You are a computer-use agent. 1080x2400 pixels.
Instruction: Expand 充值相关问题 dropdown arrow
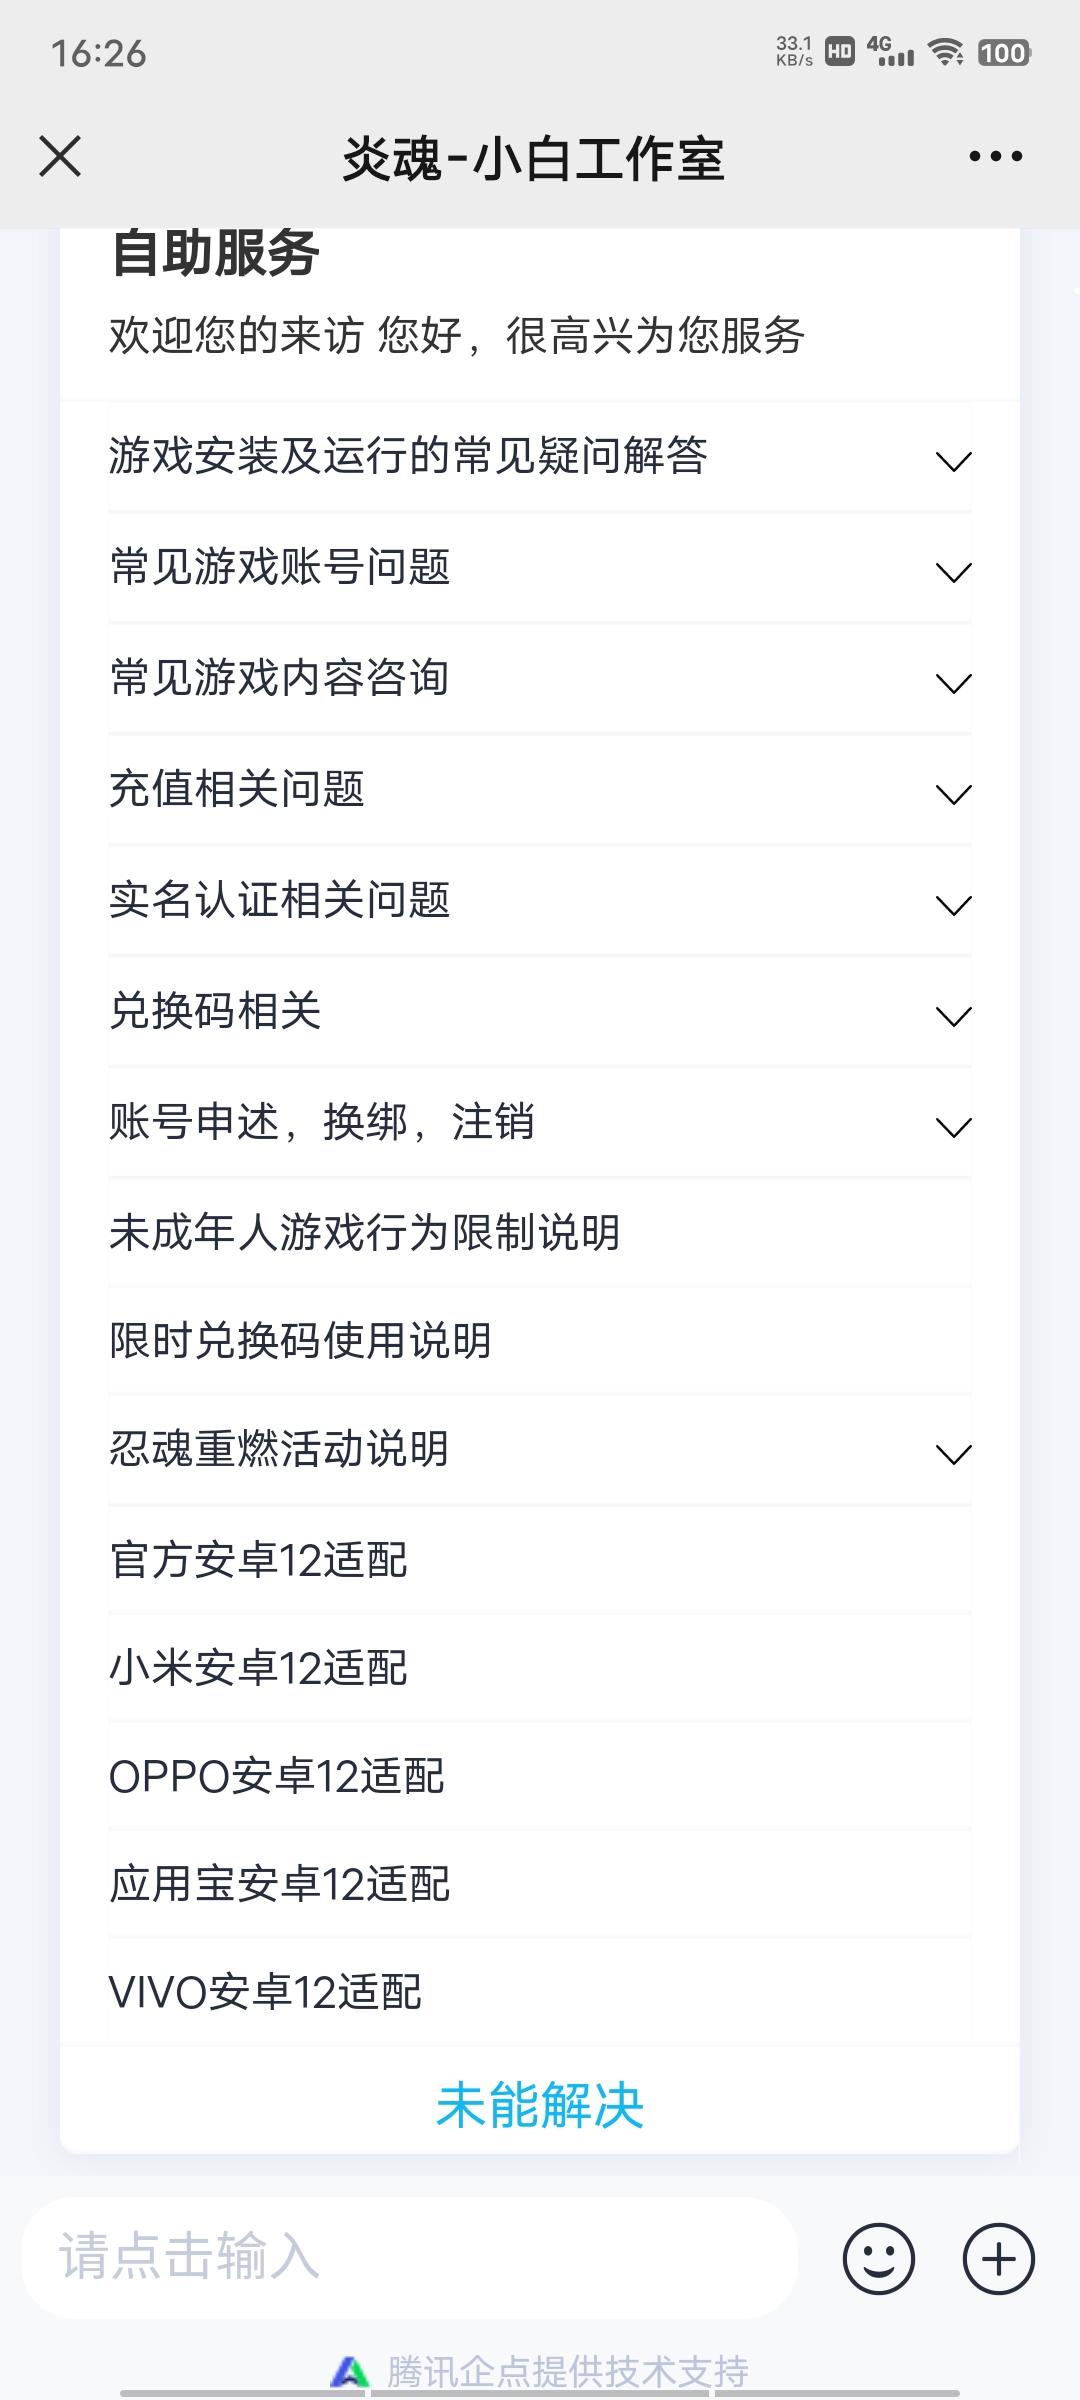coord(953,794)
